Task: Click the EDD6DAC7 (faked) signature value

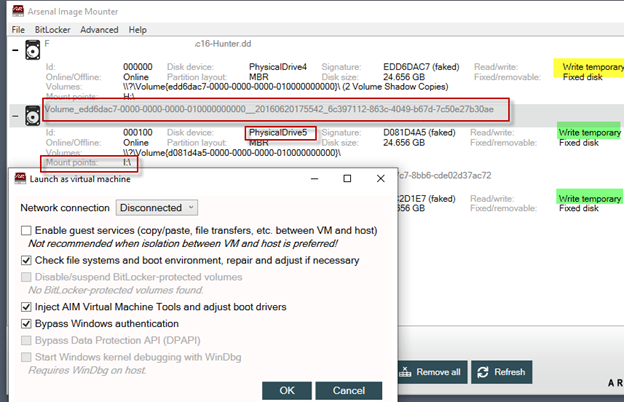Action: (421, 67)
